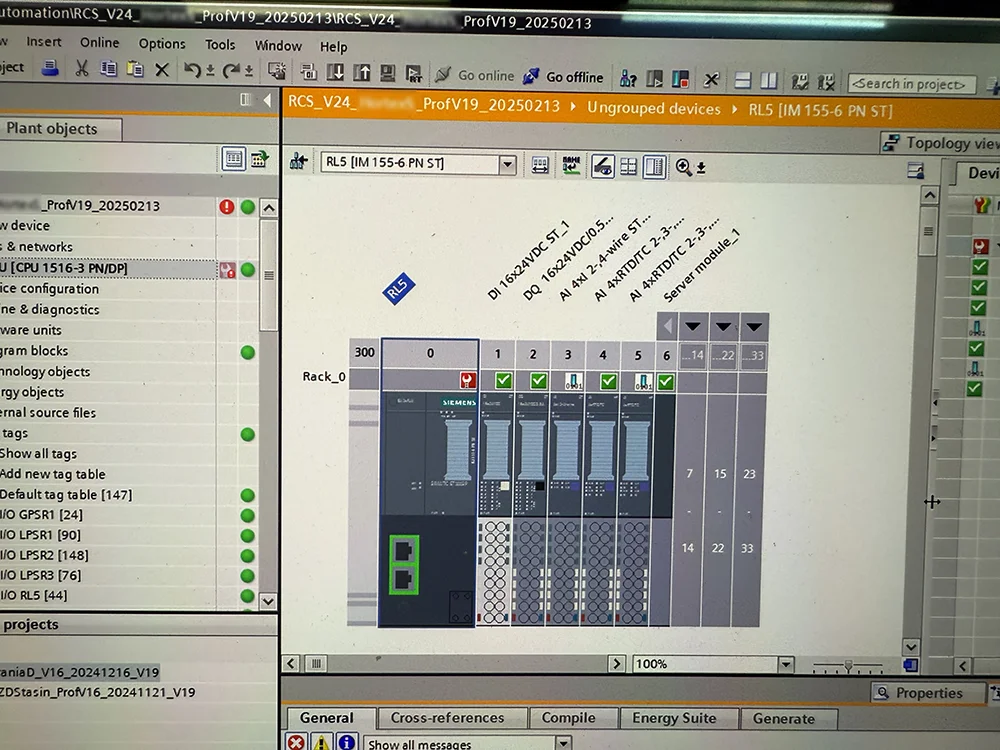
Task: Toggle the icon just left of the zoom magnifier
Action: click(x=654, y=167)
